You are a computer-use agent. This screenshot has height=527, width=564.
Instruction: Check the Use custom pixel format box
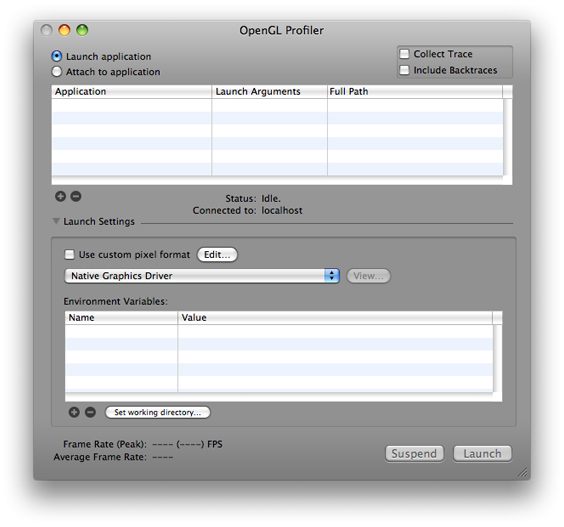pos(69,255)
